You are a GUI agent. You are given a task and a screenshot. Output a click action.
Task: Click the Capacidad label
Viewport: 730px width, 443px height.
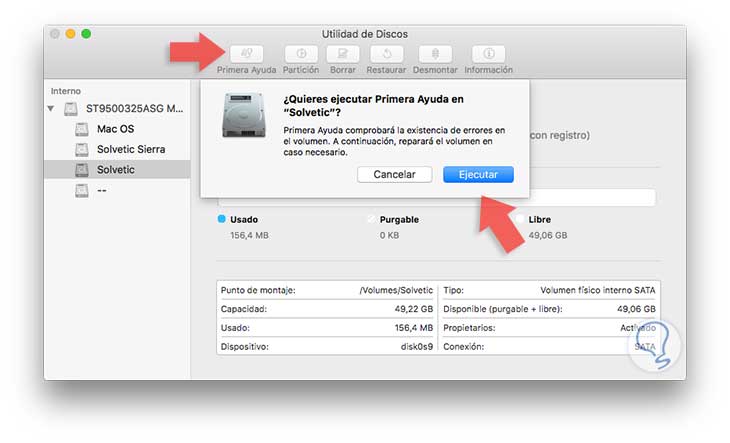[243, 309]
